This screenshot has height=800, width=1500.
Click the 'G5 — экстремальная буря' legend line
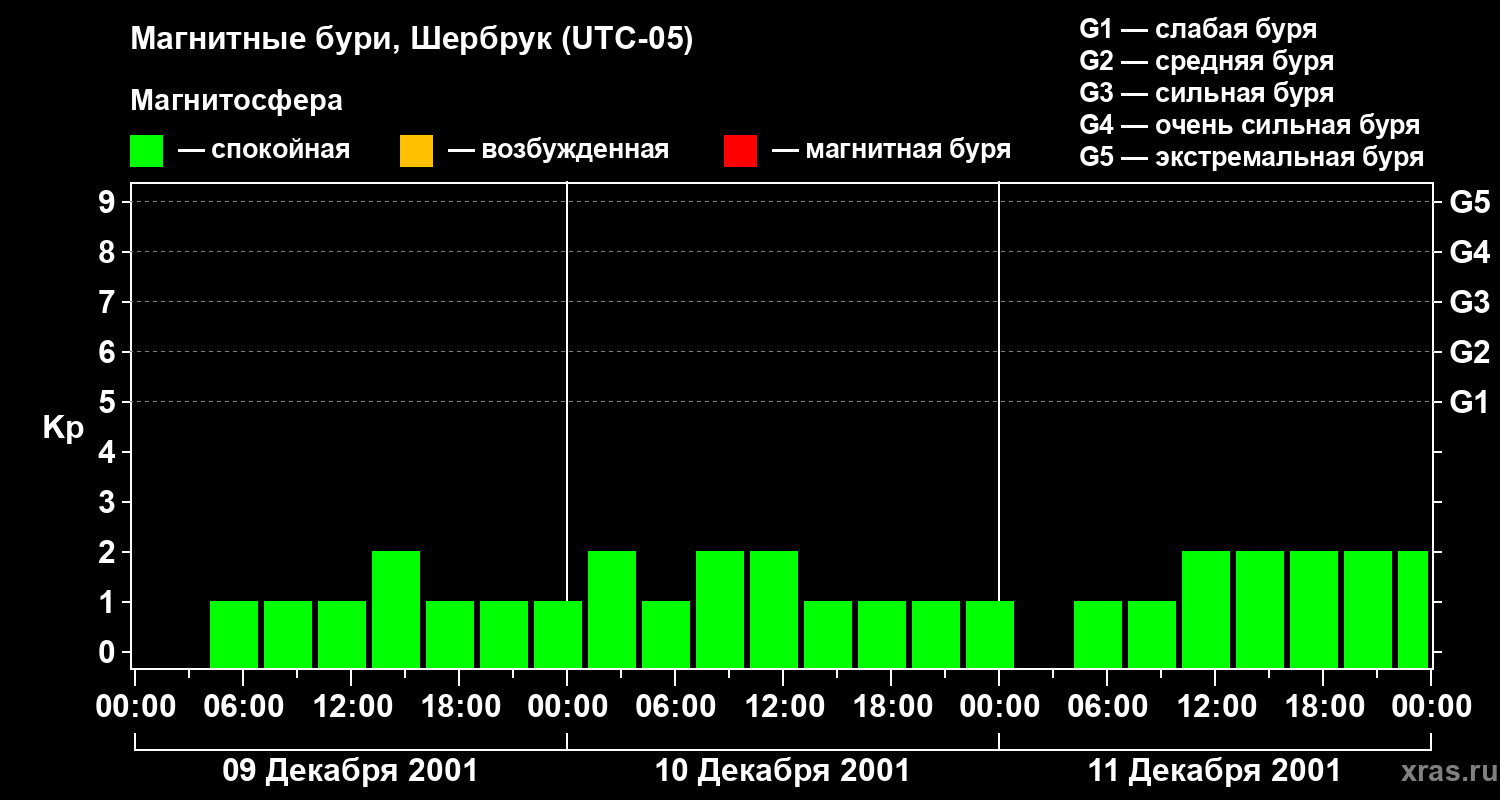(x=1252, y=157)
